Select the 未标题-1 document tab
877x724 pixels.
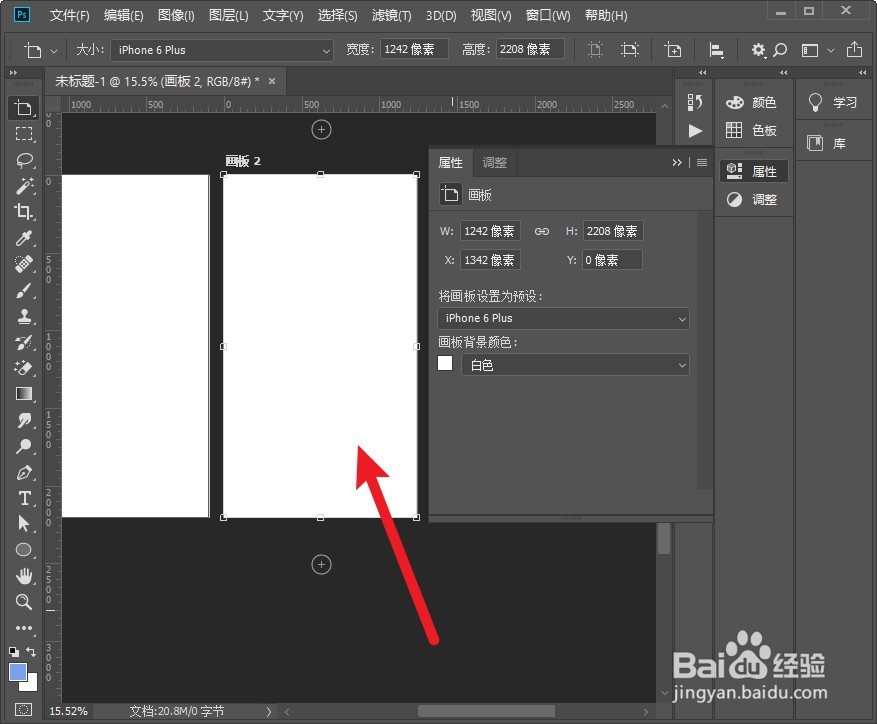tap(157, 81)
